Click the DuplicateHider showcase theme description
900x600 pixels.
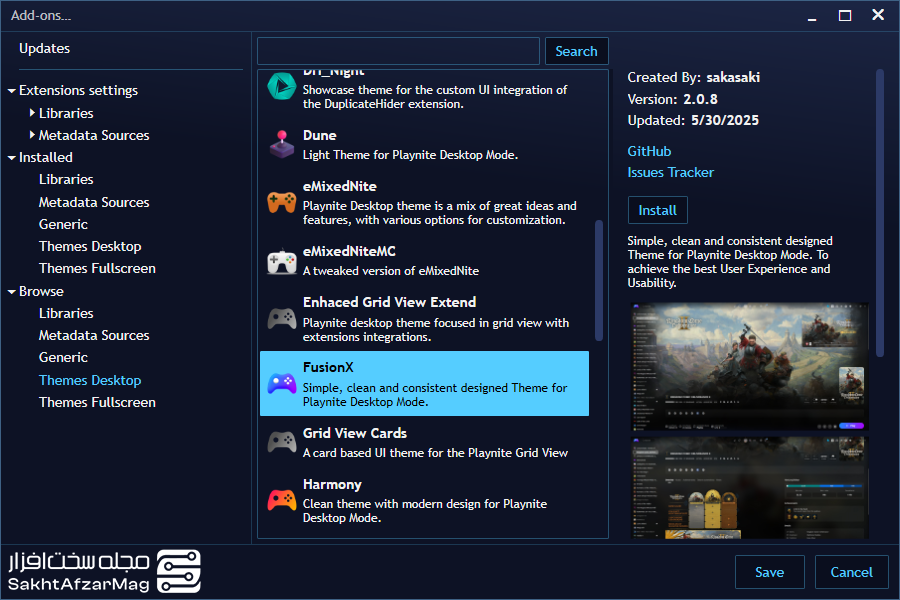click(x=435, y=97)
